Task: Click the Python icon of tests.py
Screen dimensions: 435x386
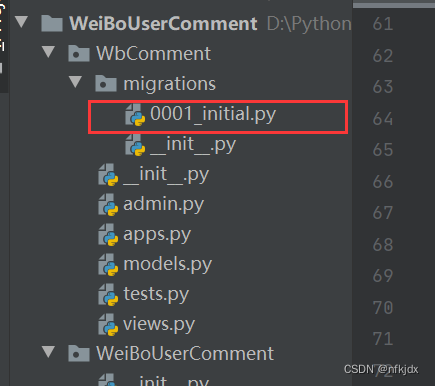Action: (108, 294)
